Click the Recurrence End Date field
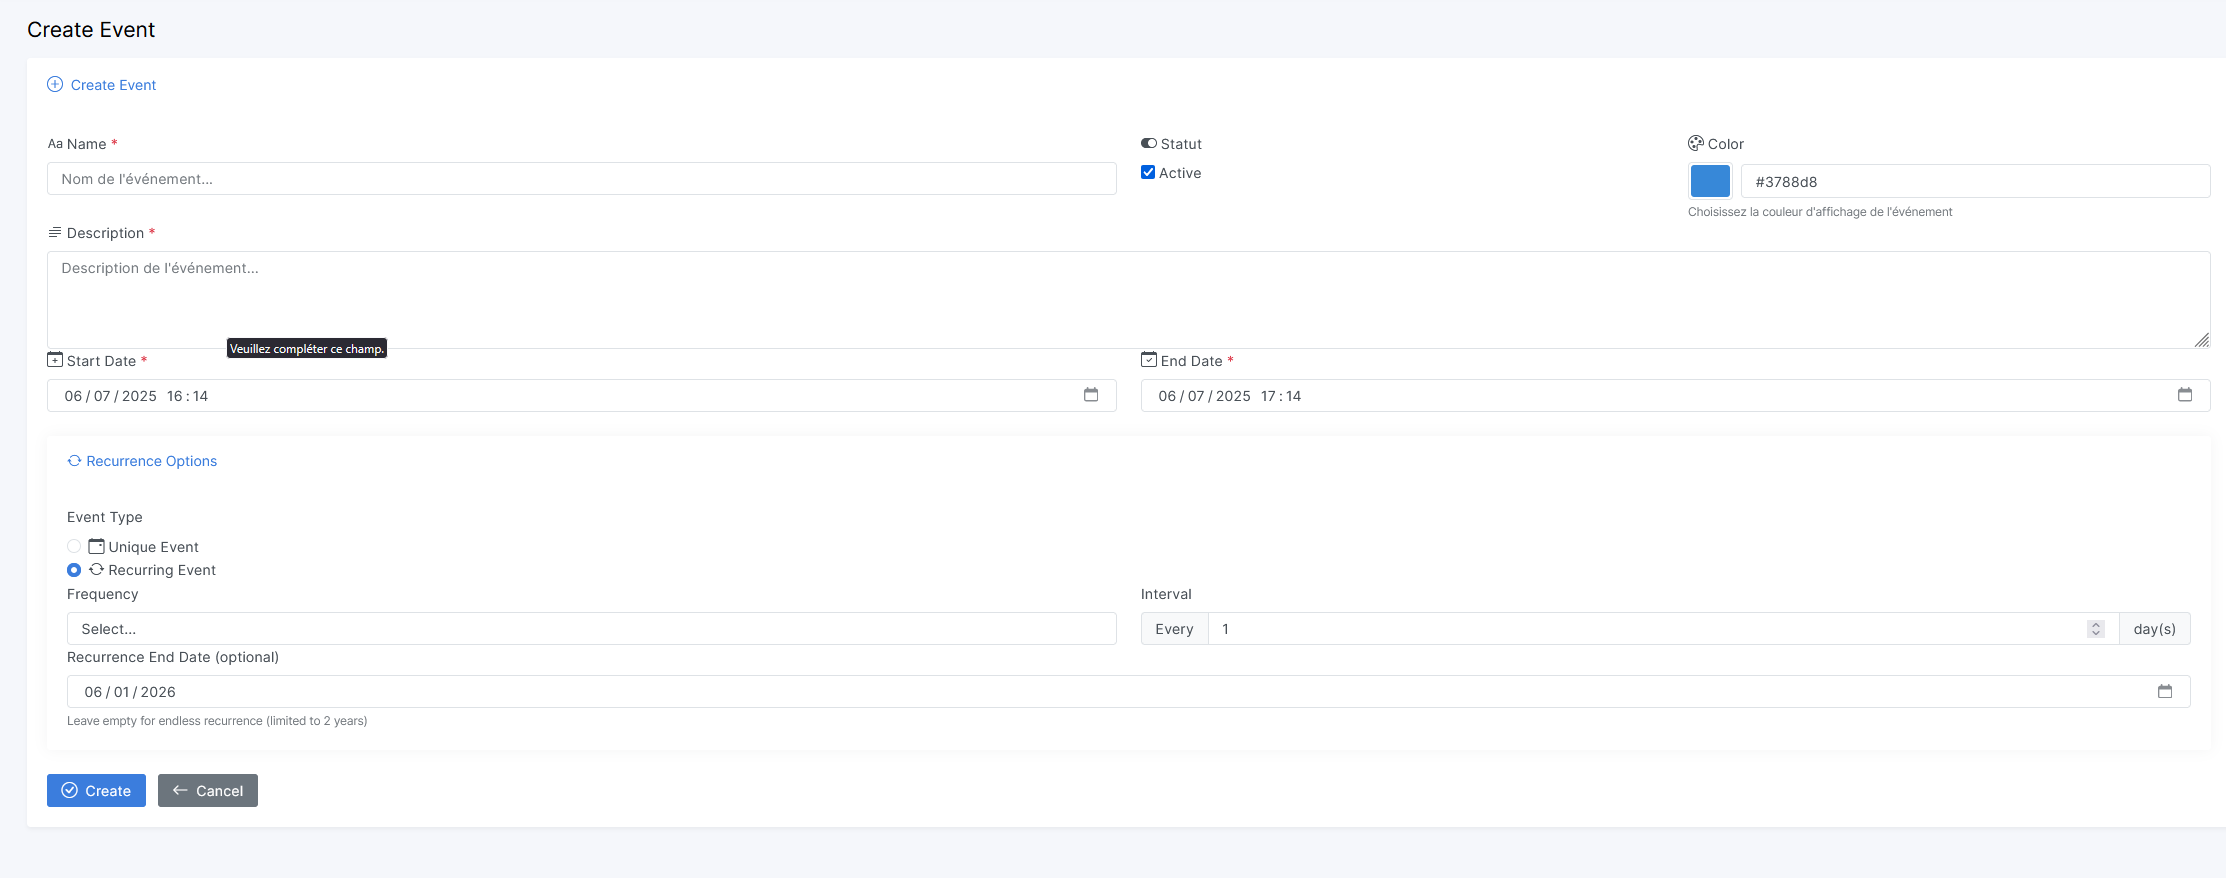 tap(1128, 691)
